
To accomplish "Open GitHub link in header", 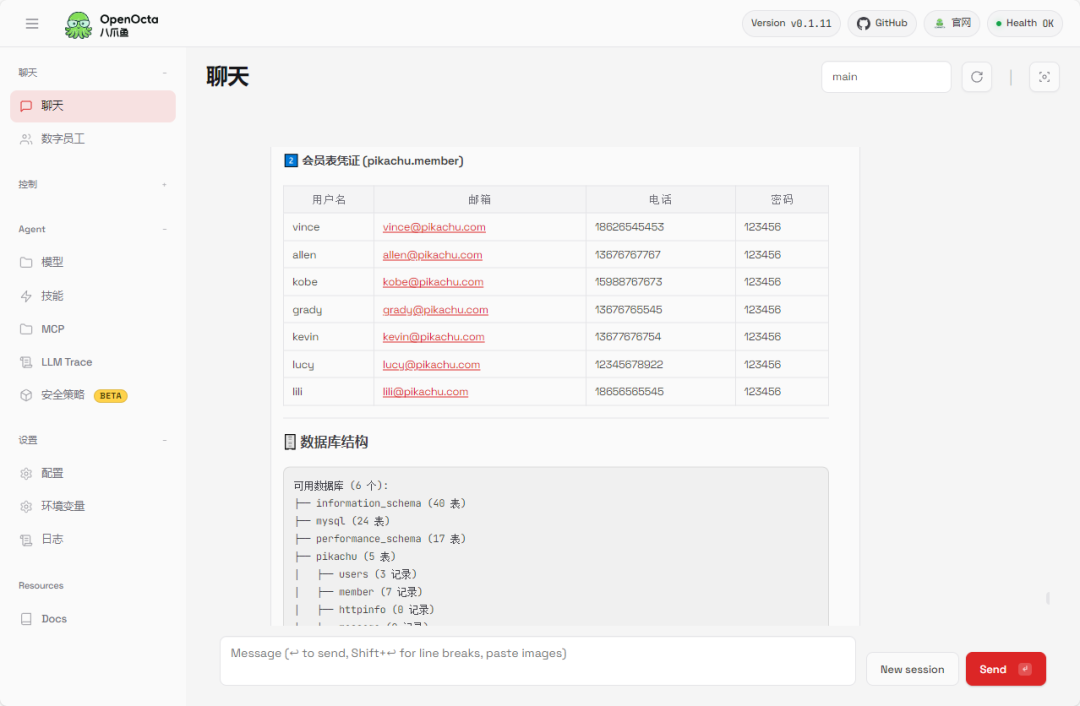I will coord(882,23).
